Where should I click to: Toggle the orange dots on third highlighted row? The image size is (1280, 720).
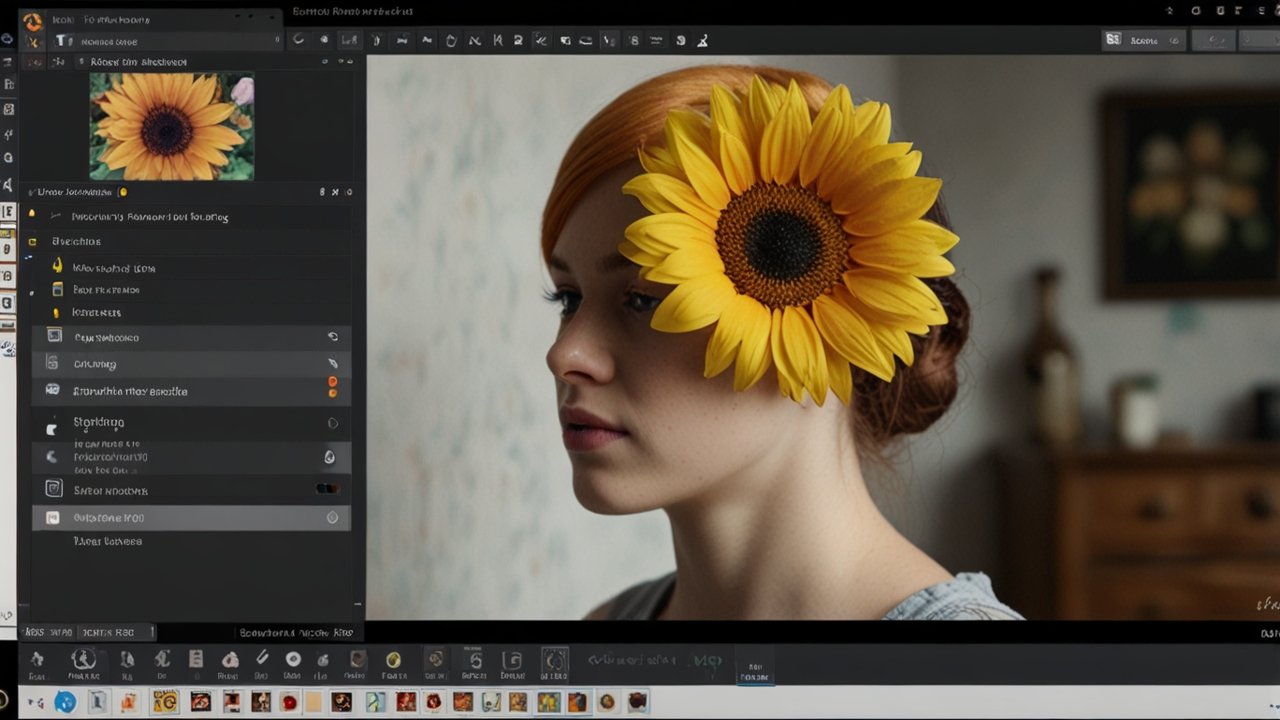point(333,387)
